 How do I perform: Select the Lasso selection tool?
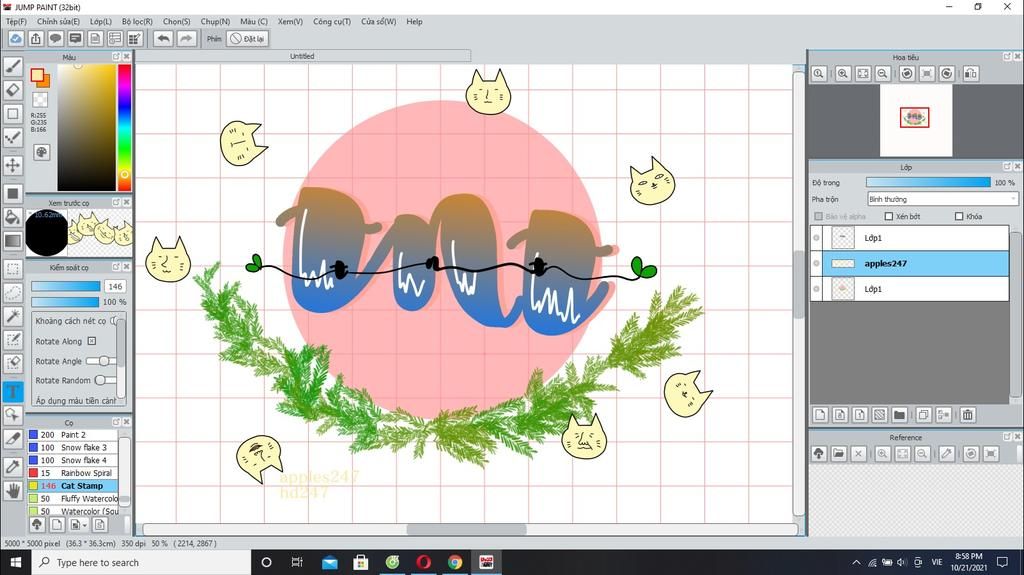coord(13,292)
